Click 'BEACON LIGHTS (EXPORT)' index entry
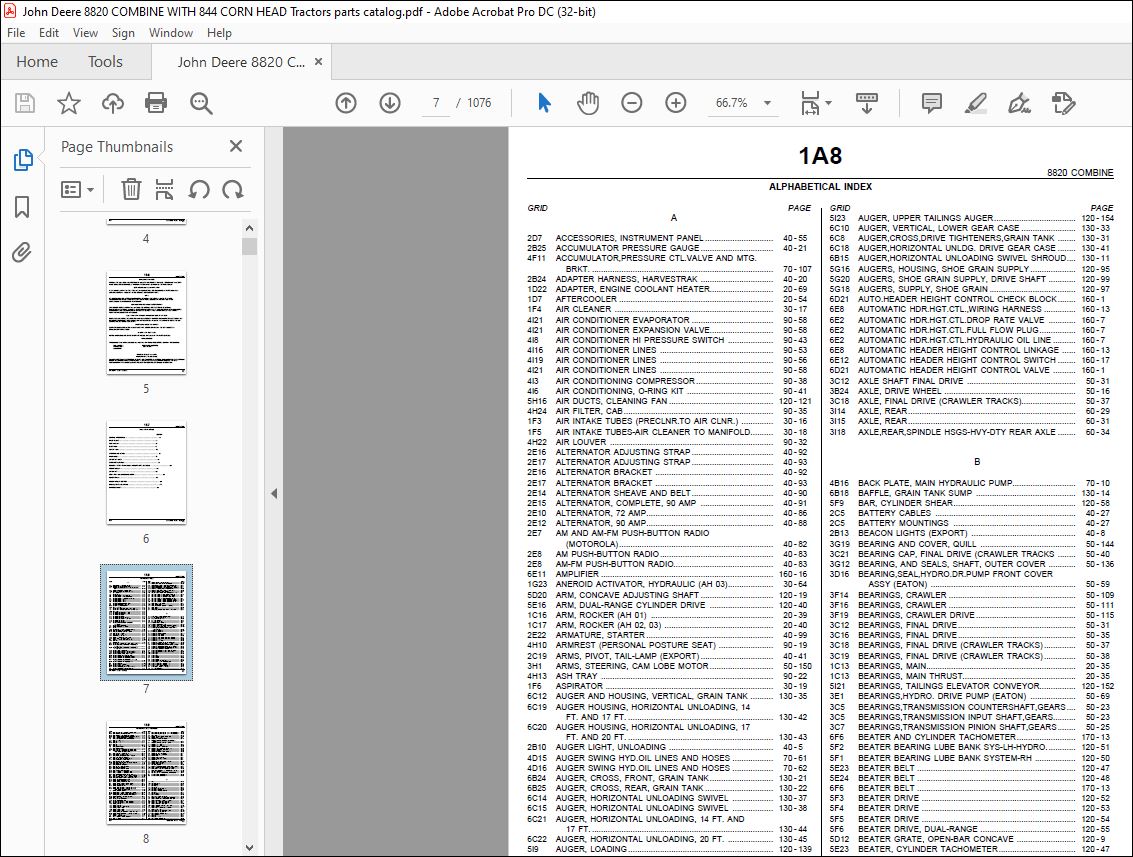Viewport: 1133px width, 857px height. point(913,533)
